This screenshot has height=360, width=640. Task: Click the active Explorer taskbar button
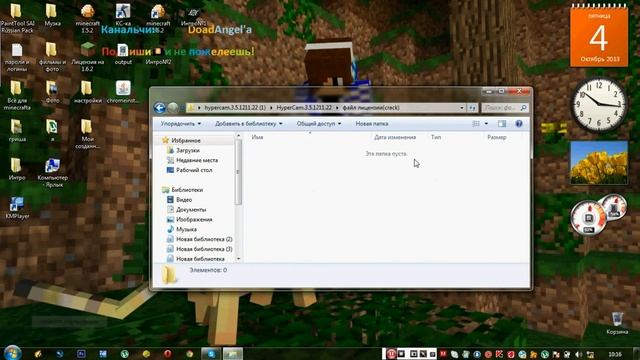click(x=233, y=353)
